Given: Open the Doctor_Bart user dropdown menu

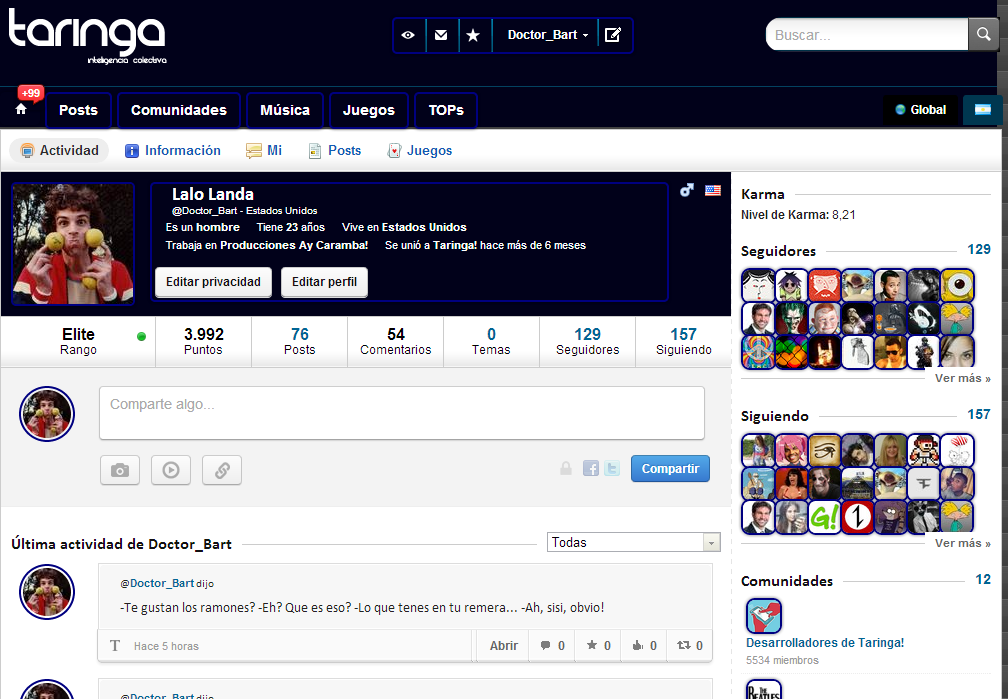Looking at the screenshot, I should (x=548, y=35).
